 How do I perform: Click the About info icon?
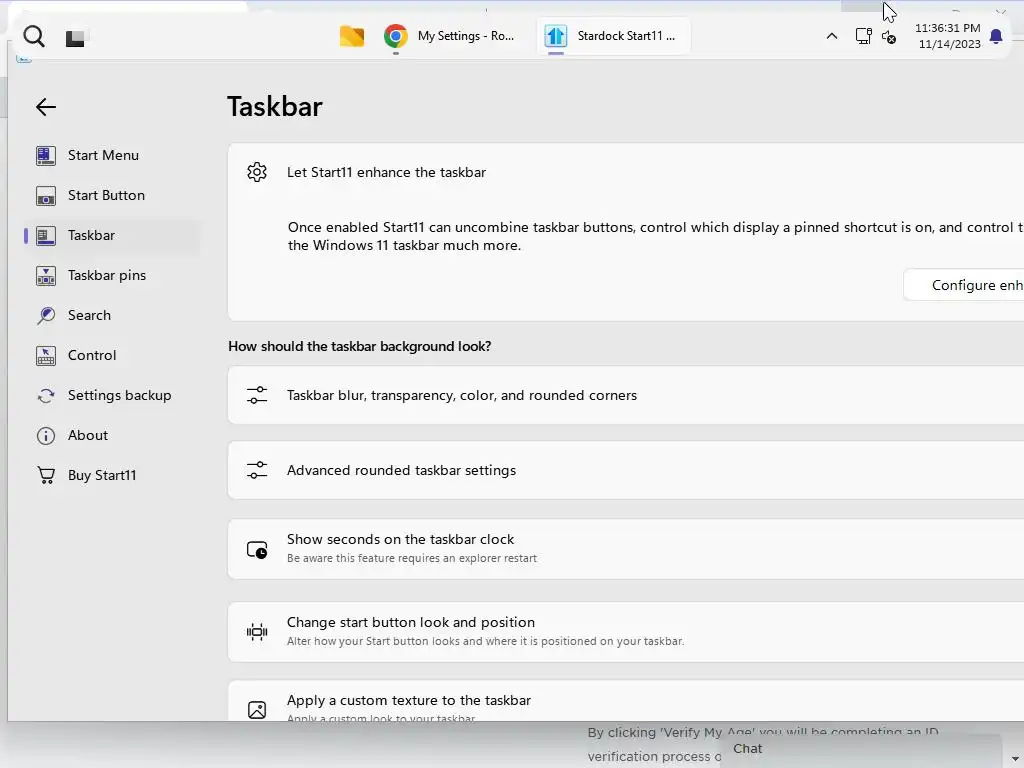coord(46,436)
